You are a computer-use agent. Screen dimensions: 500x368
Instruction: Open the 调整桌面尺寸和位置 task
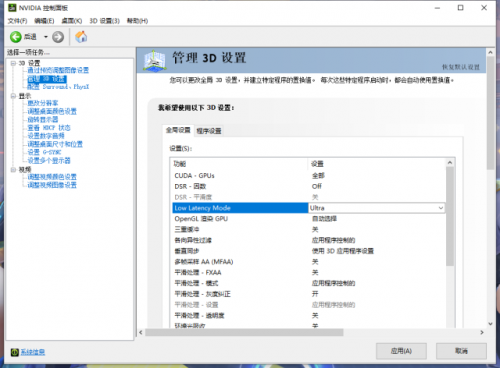[55, 144]
